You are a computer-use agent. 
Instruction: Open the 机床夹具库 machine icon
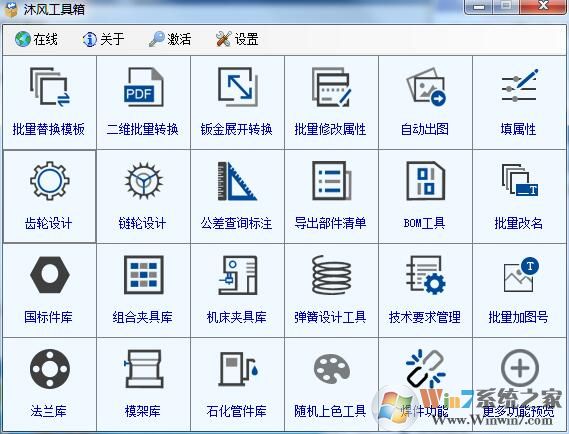pos(238,275)
